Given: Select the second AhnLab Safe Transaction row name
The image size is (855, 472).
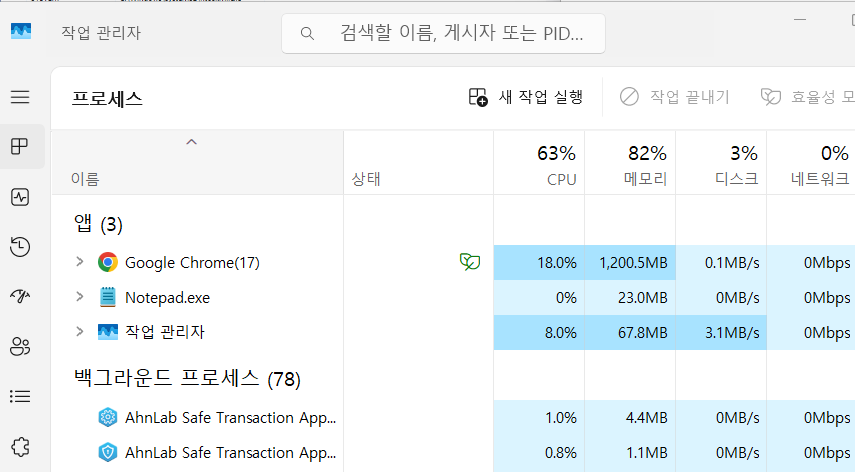Looking at the screenshot, I should point(230,452).
